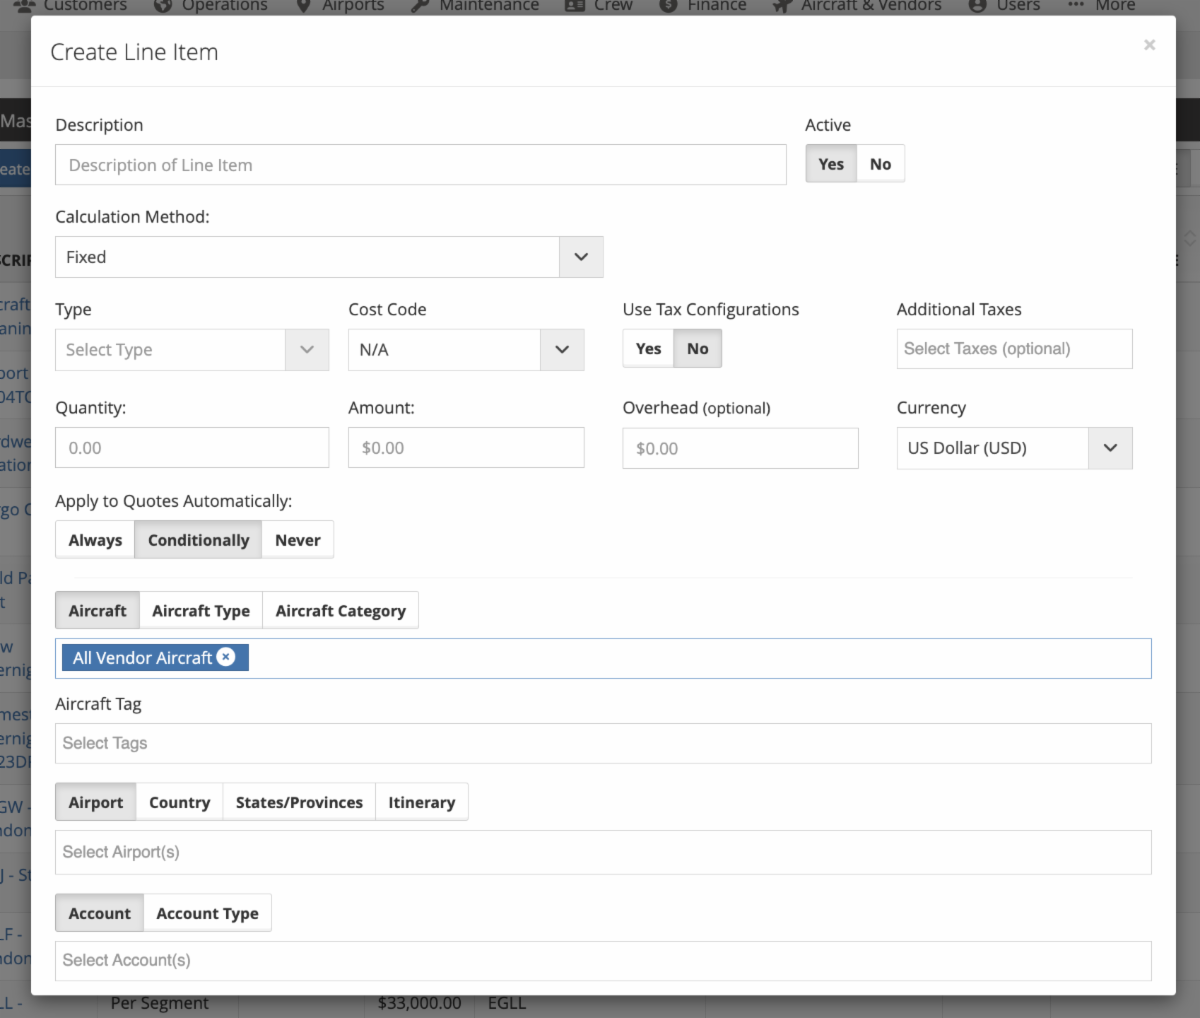Set Active to No
The width and height of the screenshot is (1200, 1018).
(x=880, y=164)
